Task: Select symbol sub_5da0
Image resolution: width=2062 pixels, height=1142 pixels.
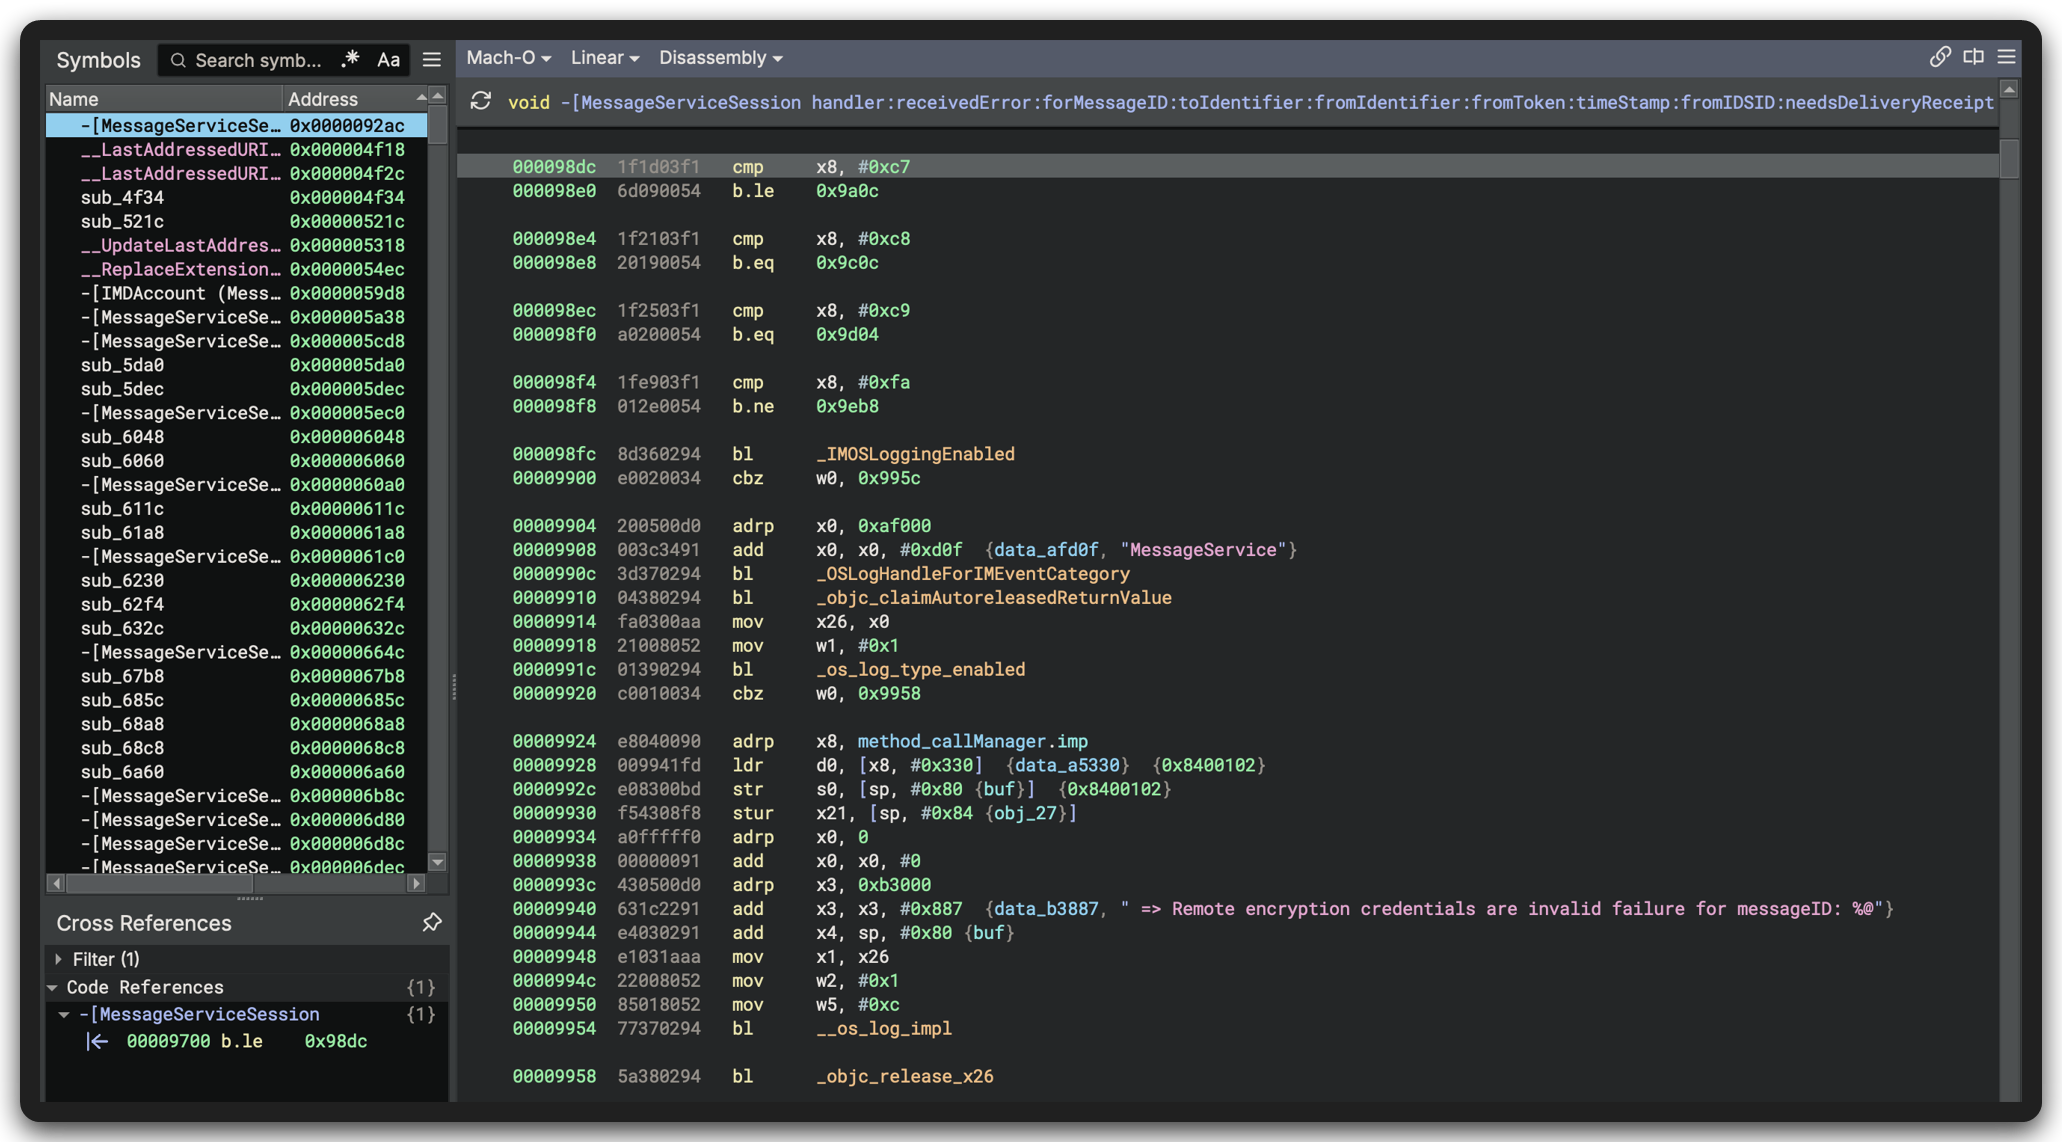Action: [x=236, y=365]
